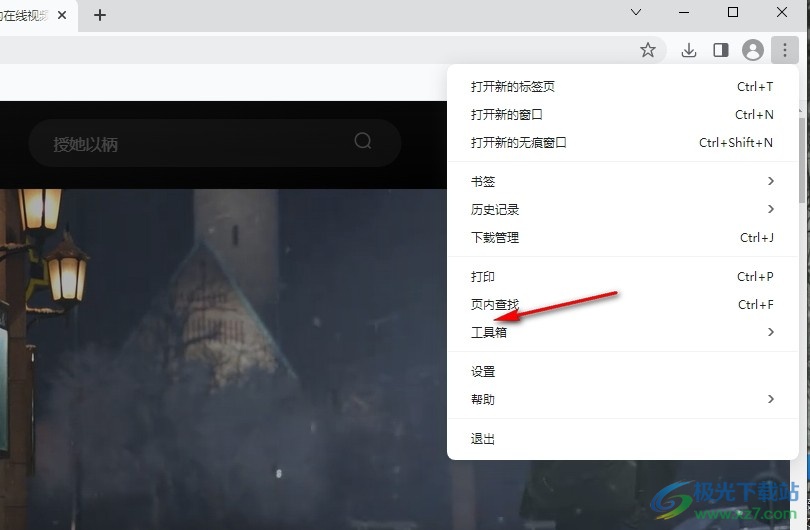Expand the 书签 submenu
This screenshot has width=810, height=530.
click(x=622, y=181)
